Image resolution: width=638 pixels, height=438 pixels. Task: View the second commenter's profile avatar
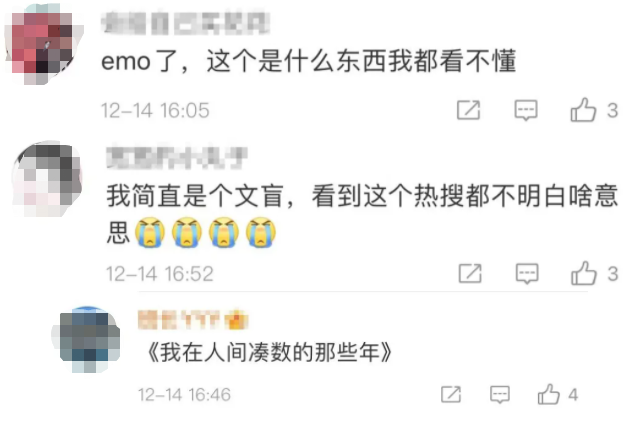[47, 179]
